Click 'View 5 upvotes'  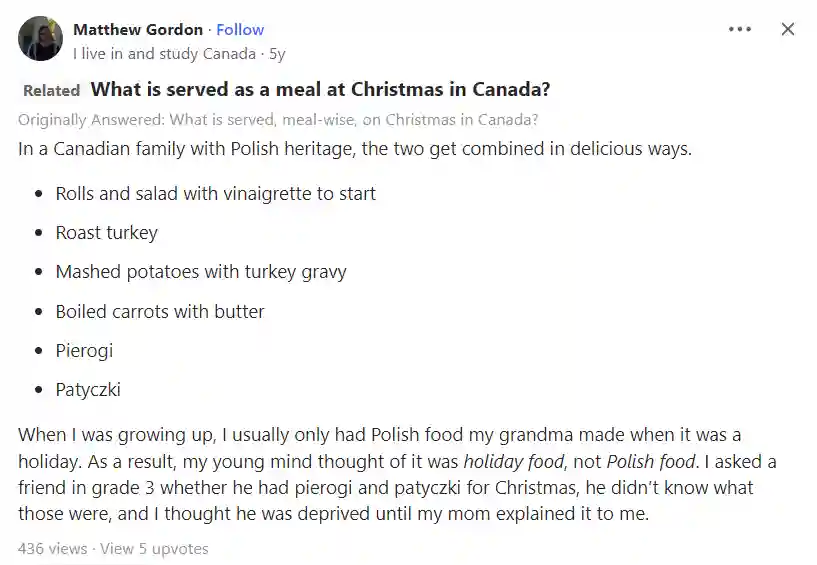point(154,549)
